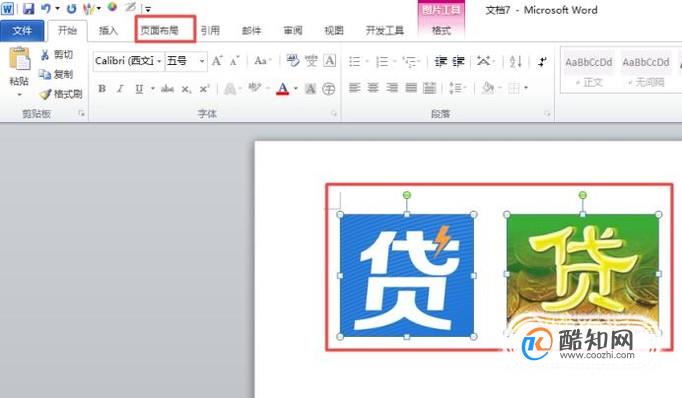Click the Sort icon in paragraph group

[515, 61]
